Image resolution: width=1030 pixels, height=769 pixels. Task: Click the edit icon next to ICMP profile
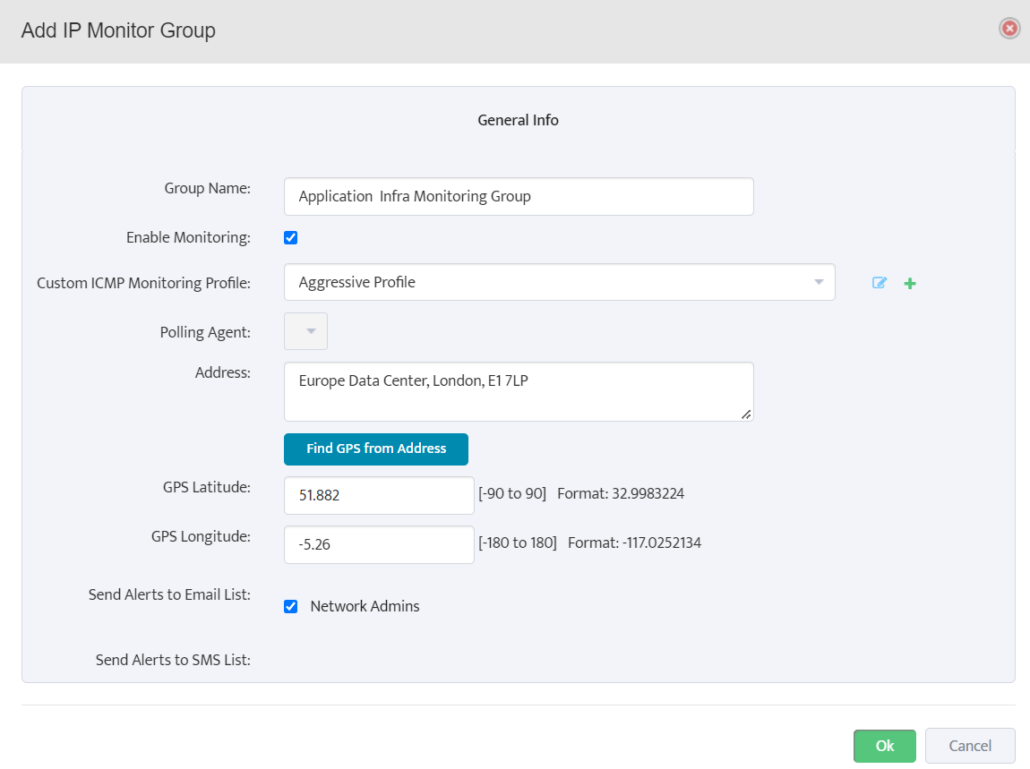coord(878,283)
